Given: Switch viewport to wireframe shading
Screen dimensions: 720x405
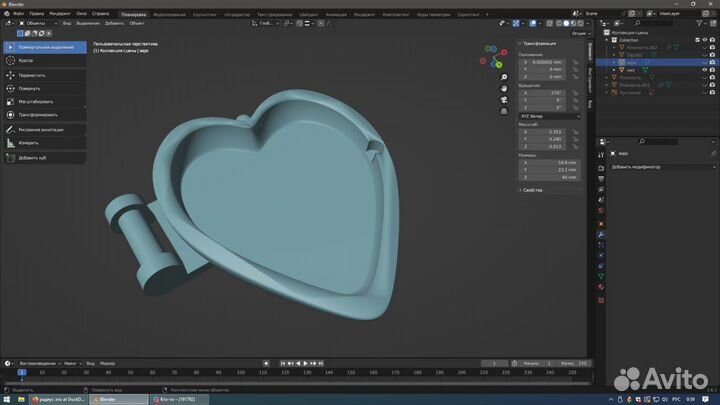Looking at the screenshot, I should click(559, 23).
